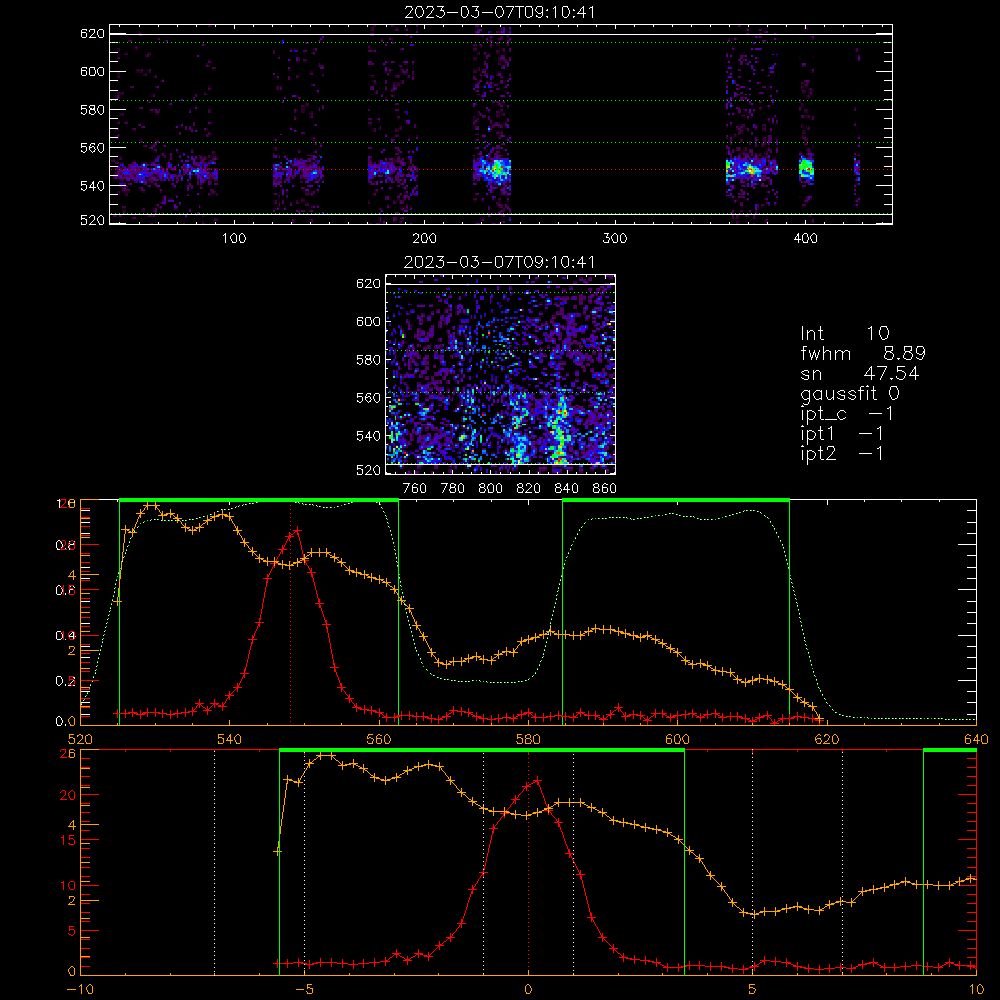Click the 300 tick label under top image

(615, 239)
